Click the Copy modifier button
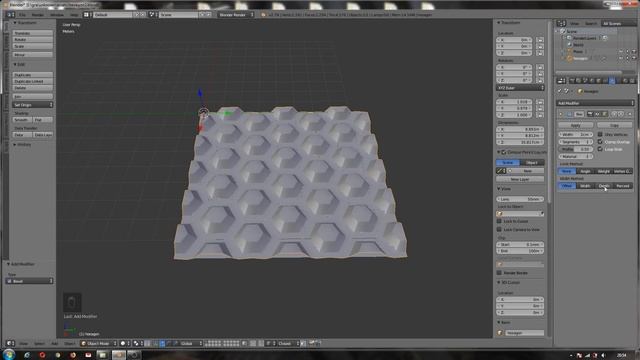 614,125
